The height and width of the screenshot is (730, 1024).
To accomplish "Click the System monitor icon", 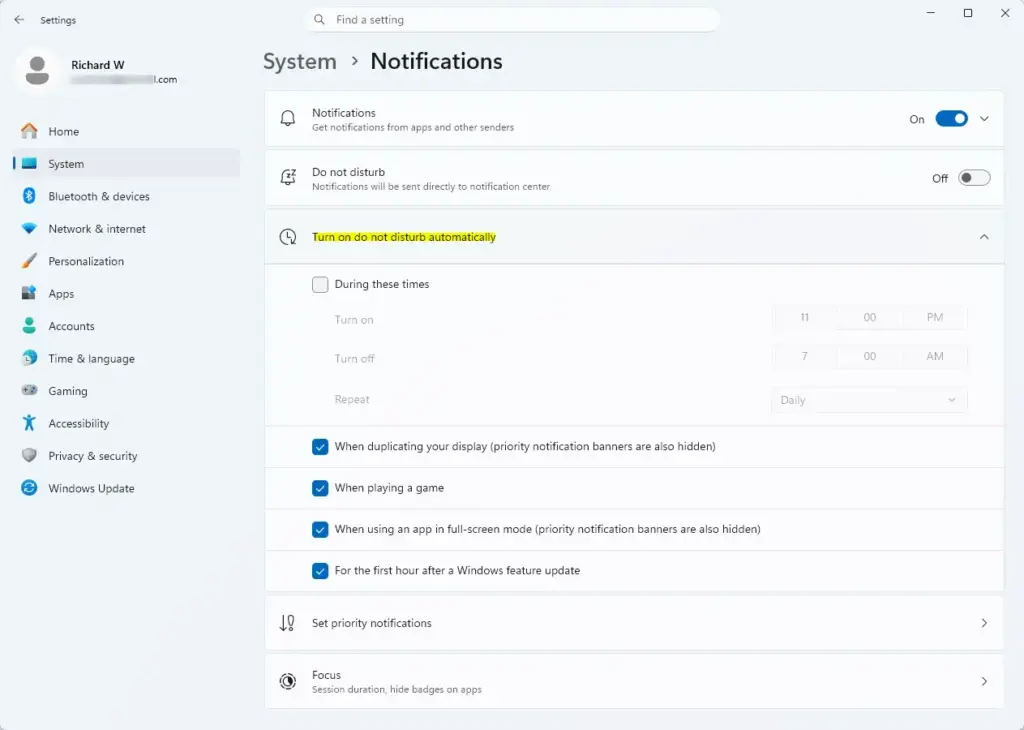I will click(29, 164).
